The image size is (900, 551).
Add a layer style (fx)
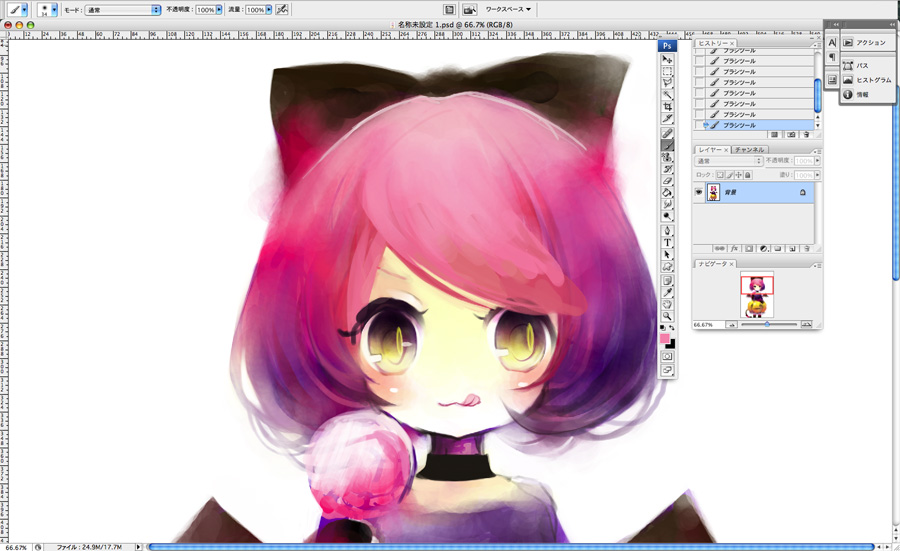tap(734, 249)
